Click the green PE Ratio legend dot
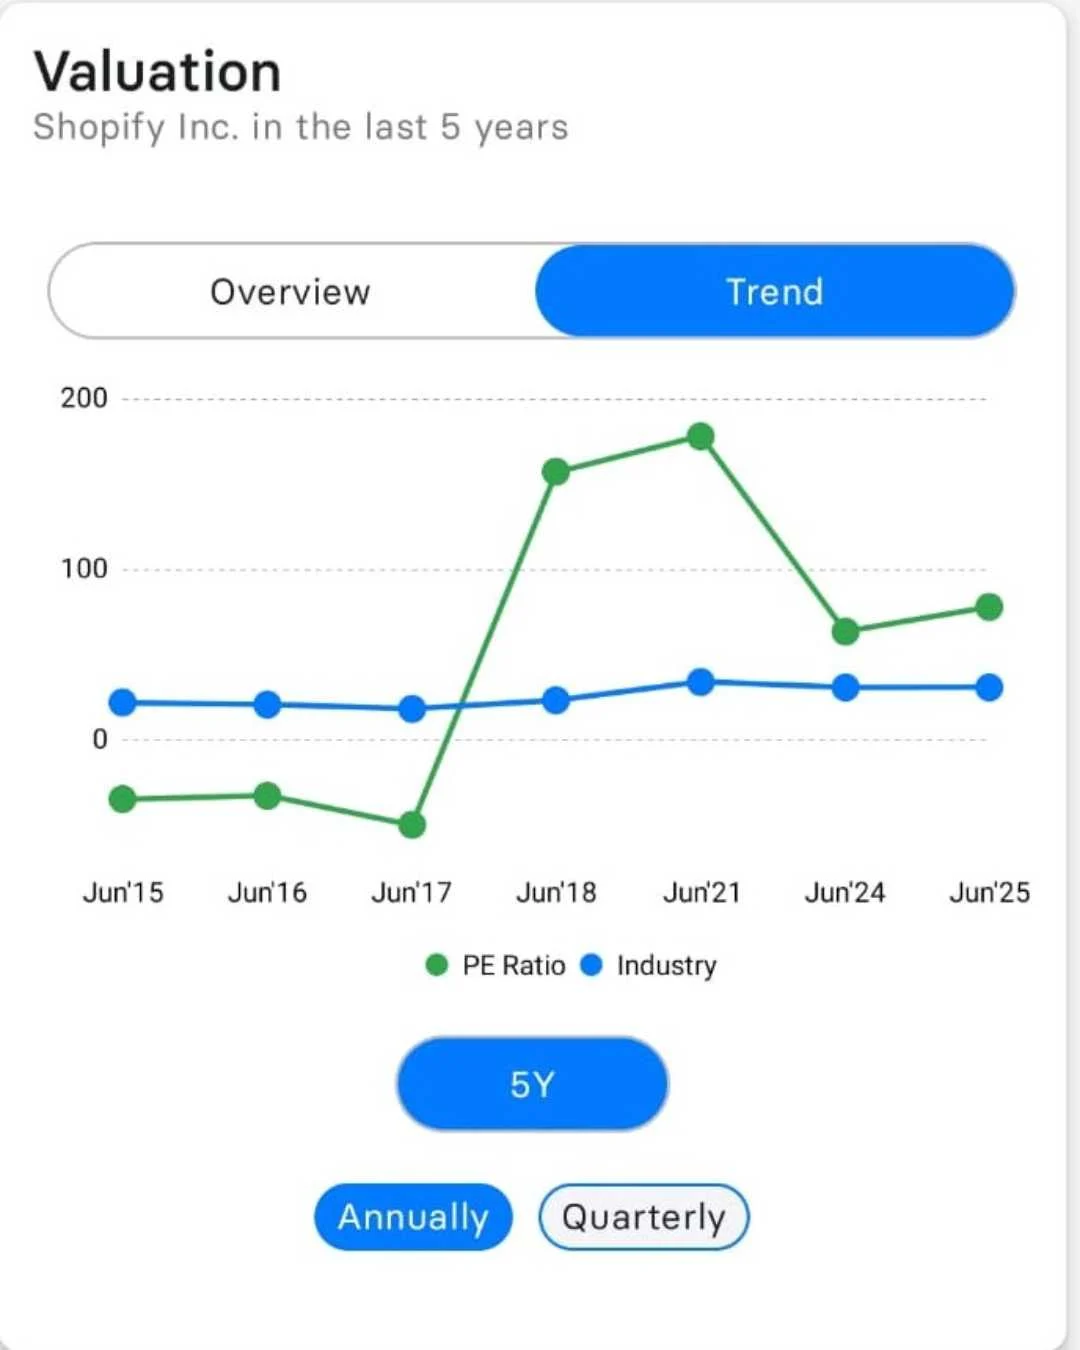Viewport: 1080px width, 1350px height. [x=436, y=965]
